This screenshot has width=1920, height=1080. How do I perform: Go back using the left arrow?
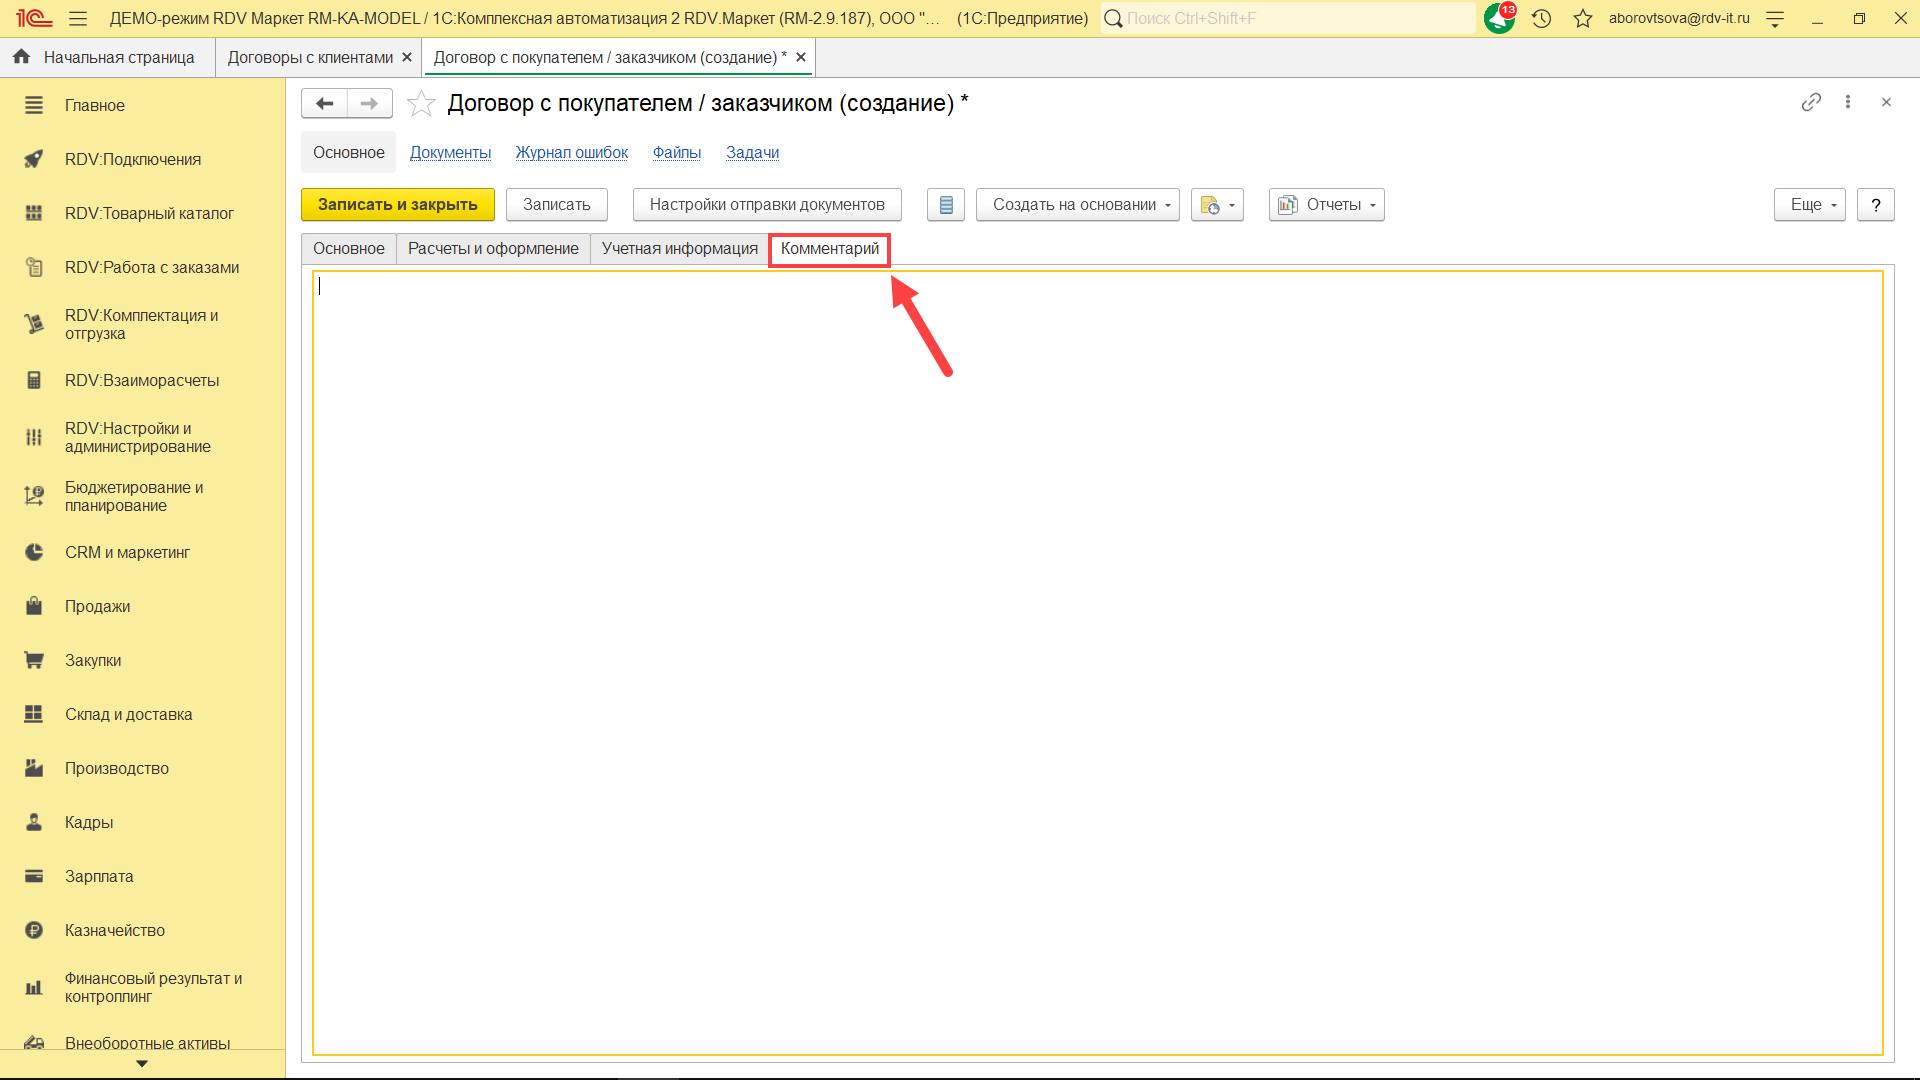324,103
